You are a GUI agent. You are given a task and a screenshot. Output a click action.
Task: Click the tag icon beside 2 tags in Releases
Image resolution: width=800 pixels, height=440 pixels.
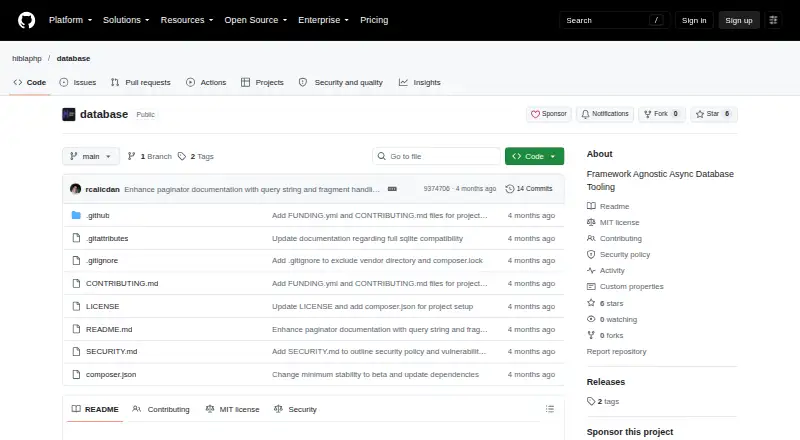click(x=591, y=401)
